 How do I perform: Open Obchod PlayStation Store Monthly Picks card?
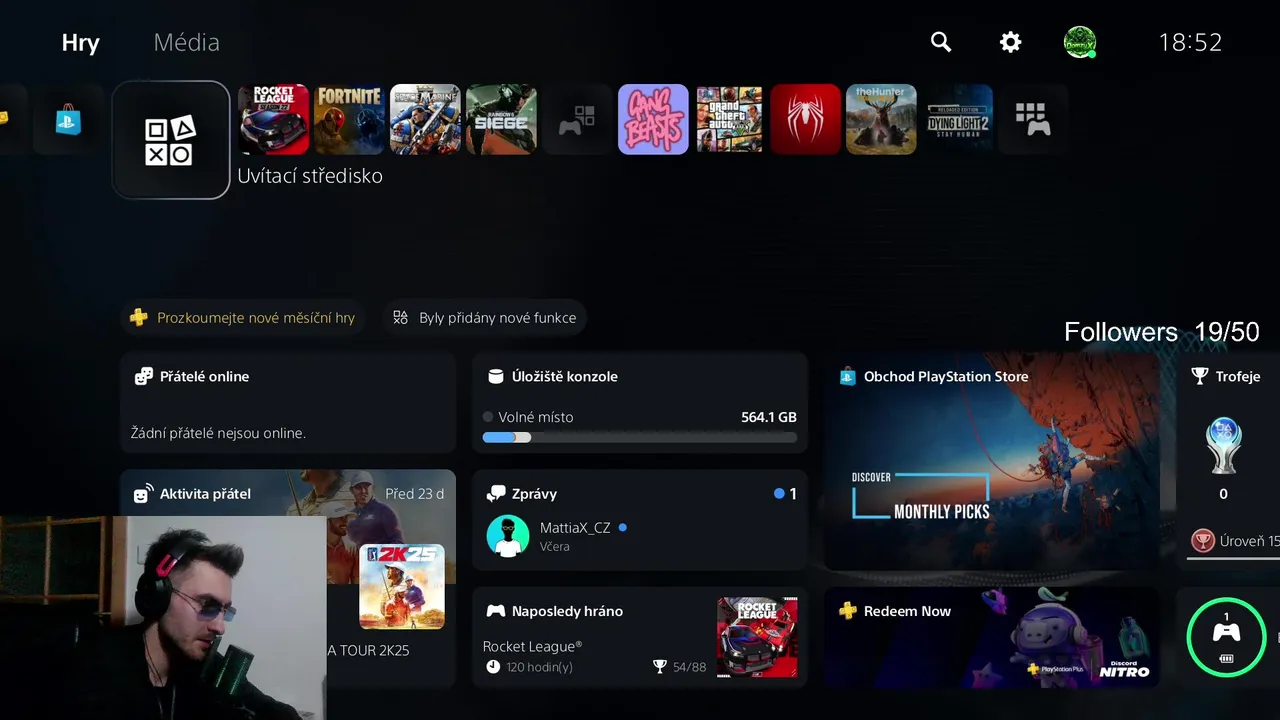(x=992, y=461)
